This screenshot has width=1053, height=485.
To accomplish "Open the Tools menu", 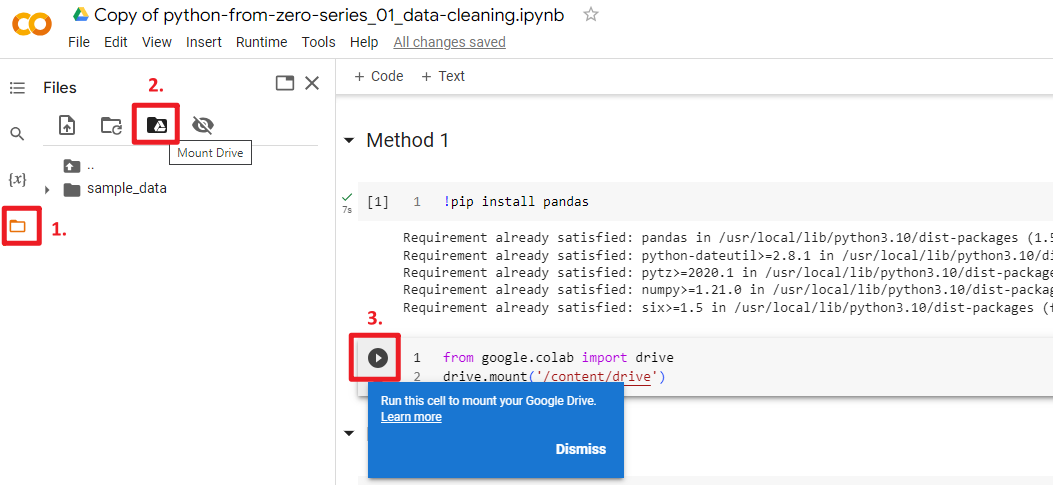I will pyautogui.click(x=318, y=42).
